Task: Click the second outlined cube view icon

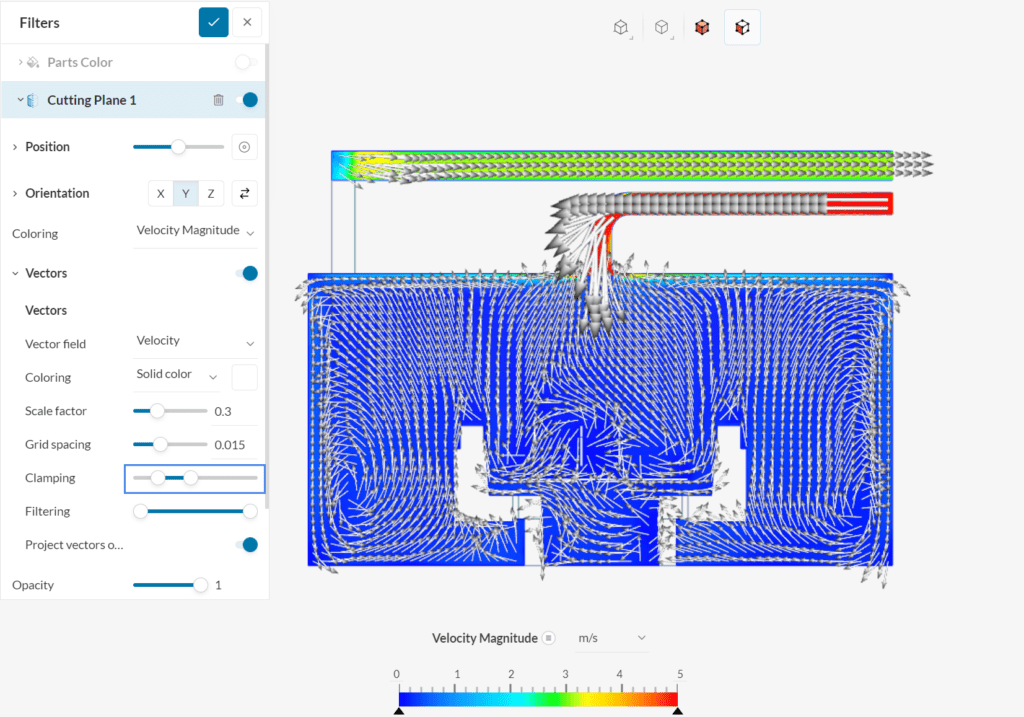Action: pos(661,28)
